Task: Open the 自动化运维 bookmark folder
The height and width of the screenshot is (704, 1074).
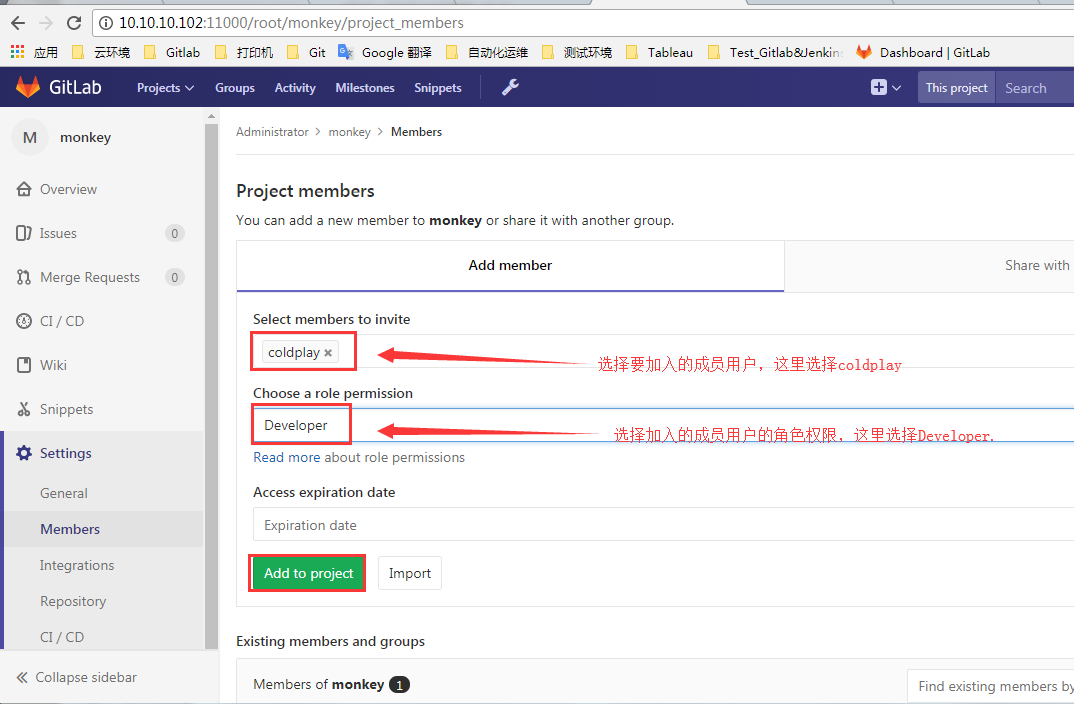Action: click(487, 52)
